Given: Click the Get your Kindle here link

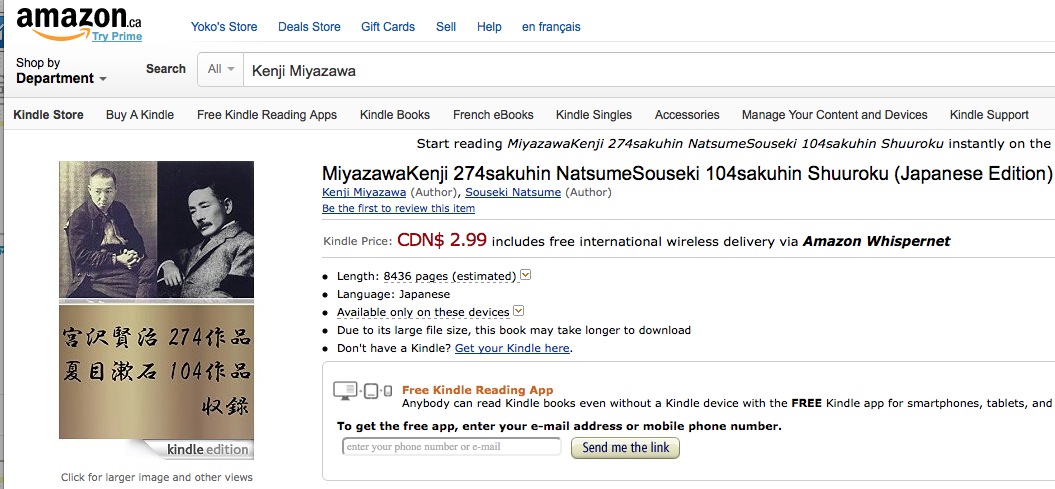Looking at the screenshot, I should coord(512,348).
